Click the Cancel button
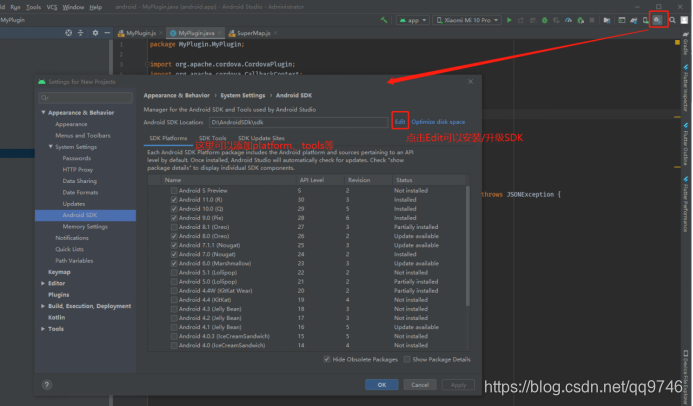The image size is (693, 406). (420, 385)
